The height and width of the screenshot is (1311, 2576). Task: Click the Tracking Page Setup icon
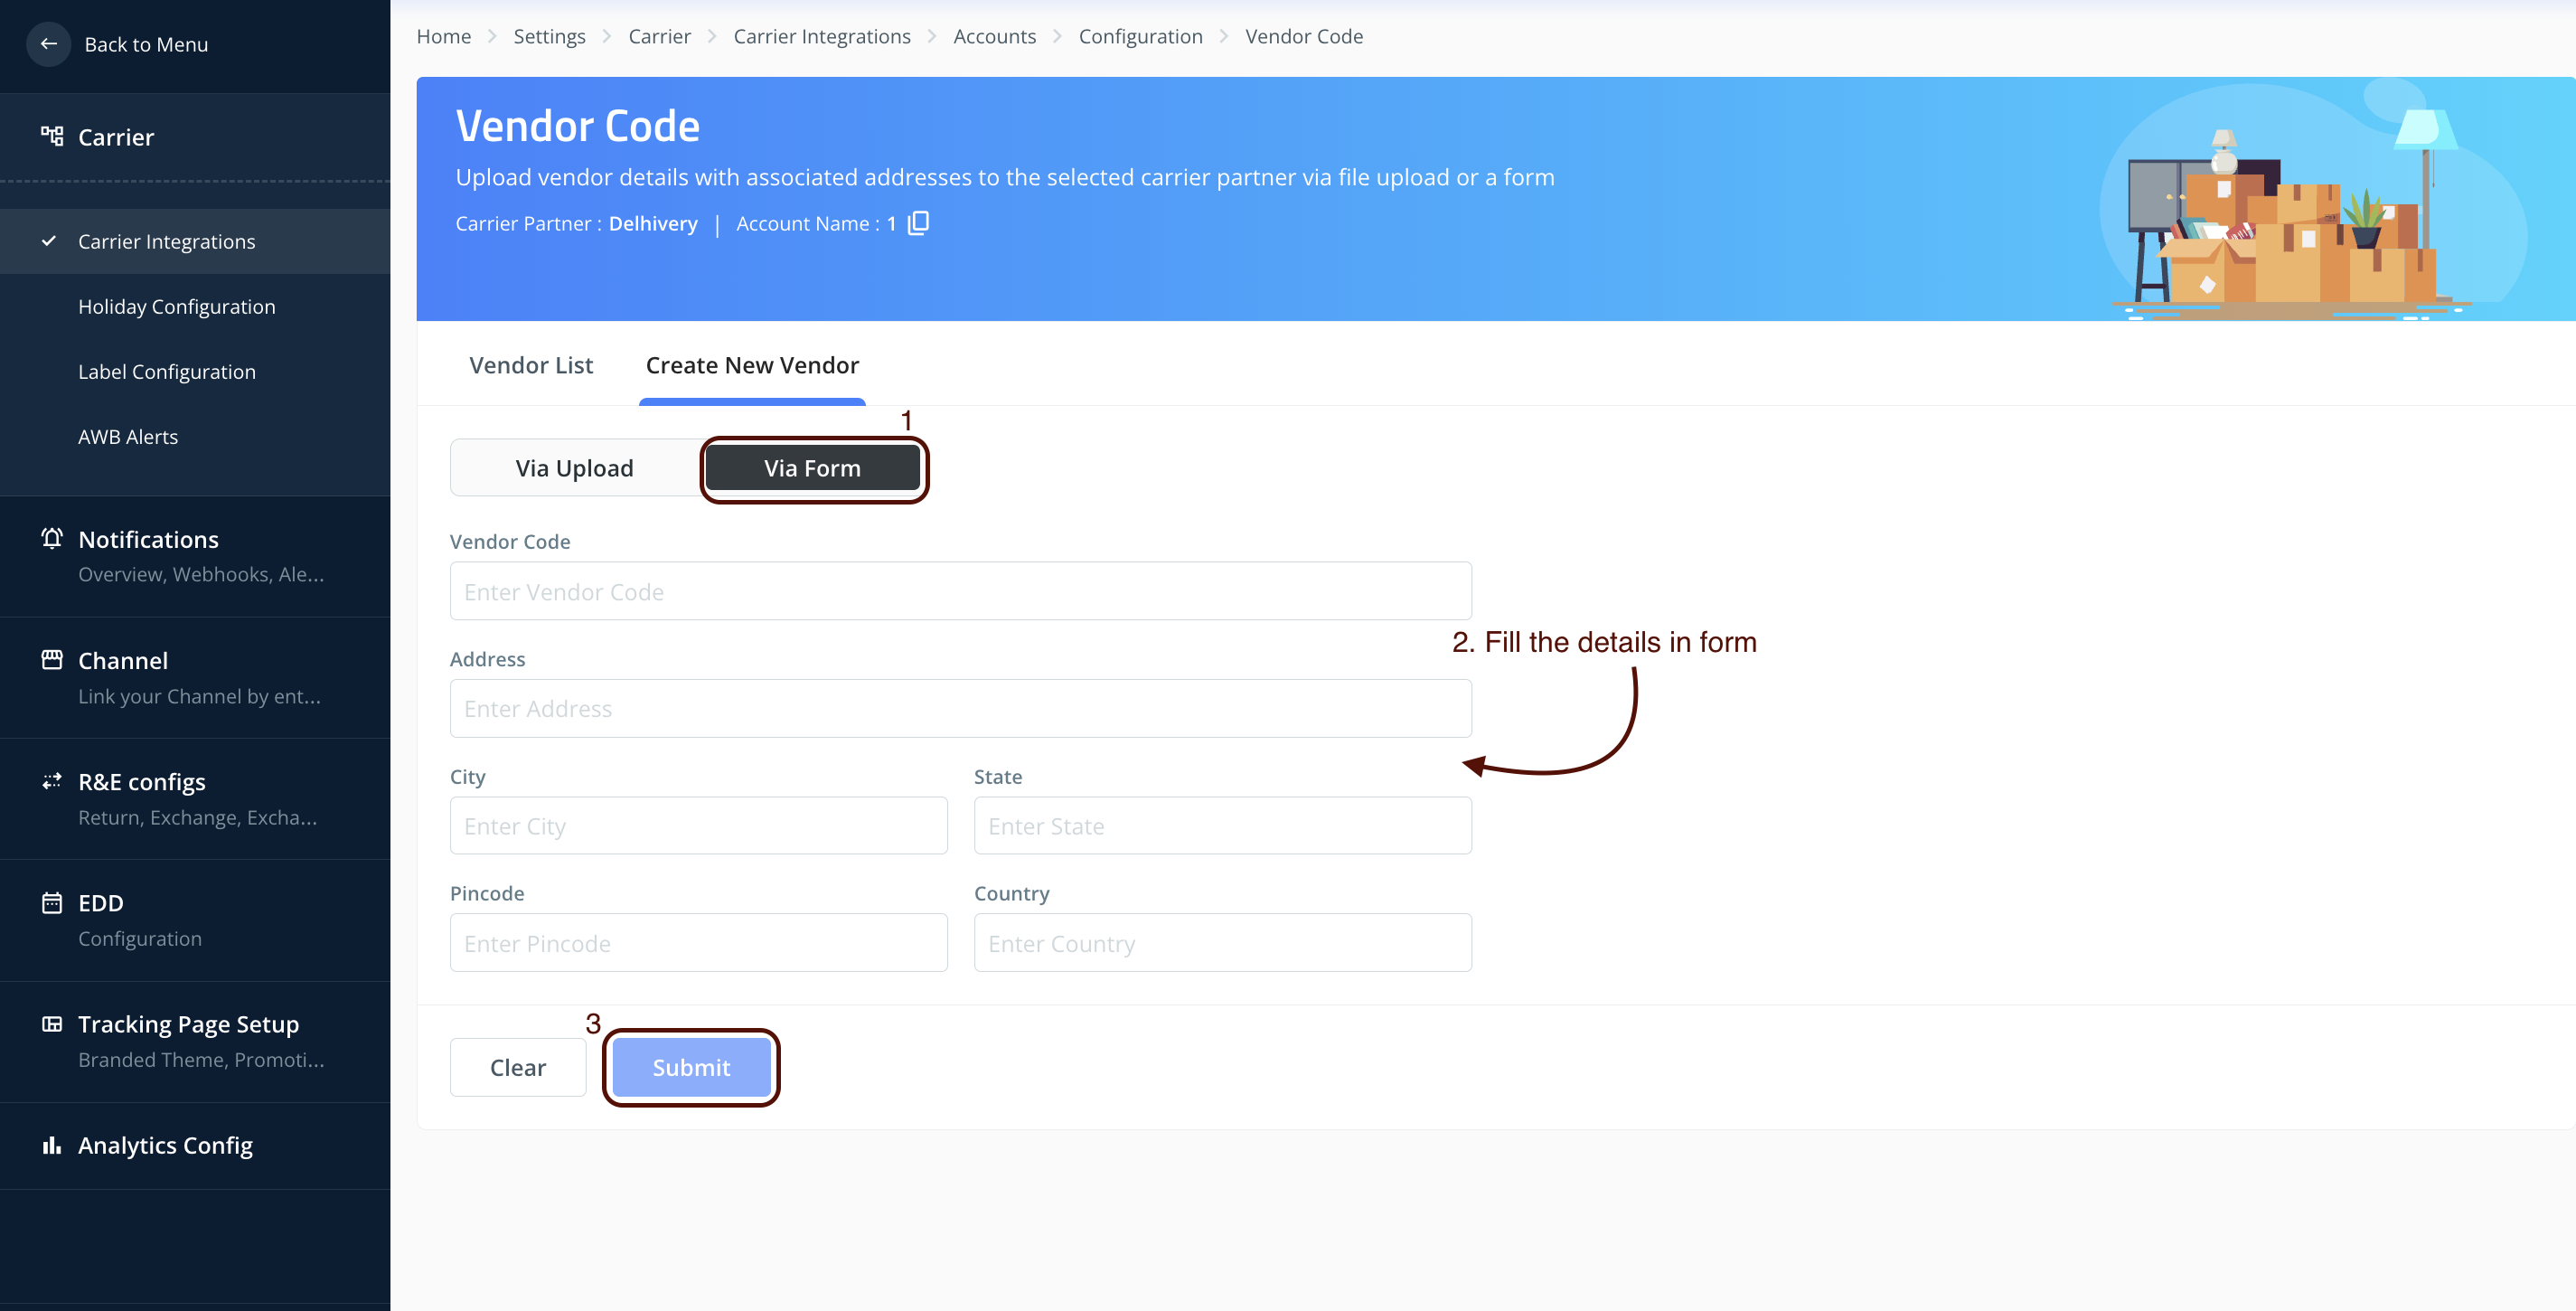tap(52, 1024)
